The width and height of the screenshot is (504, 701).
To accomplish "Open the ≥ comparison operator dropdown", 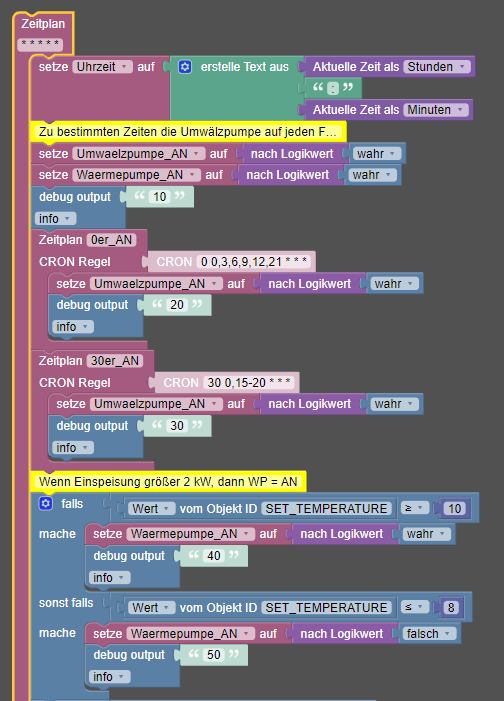I will 415,508.
